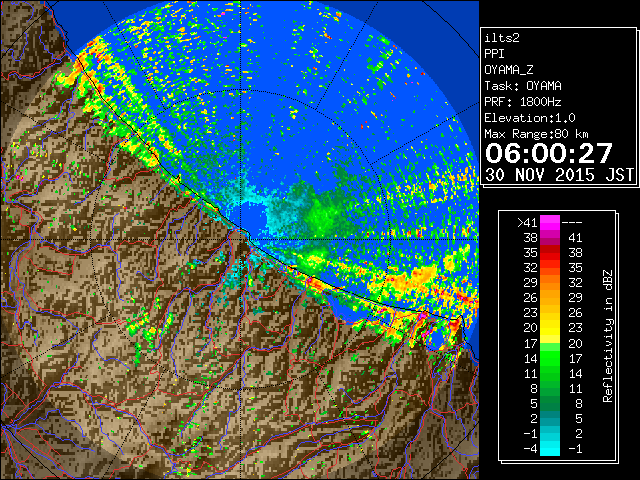Image resolution: width=640 pixels, height=480 pixels.
Task: Click the 'Max Range:80 km' text
Action: 536,134
